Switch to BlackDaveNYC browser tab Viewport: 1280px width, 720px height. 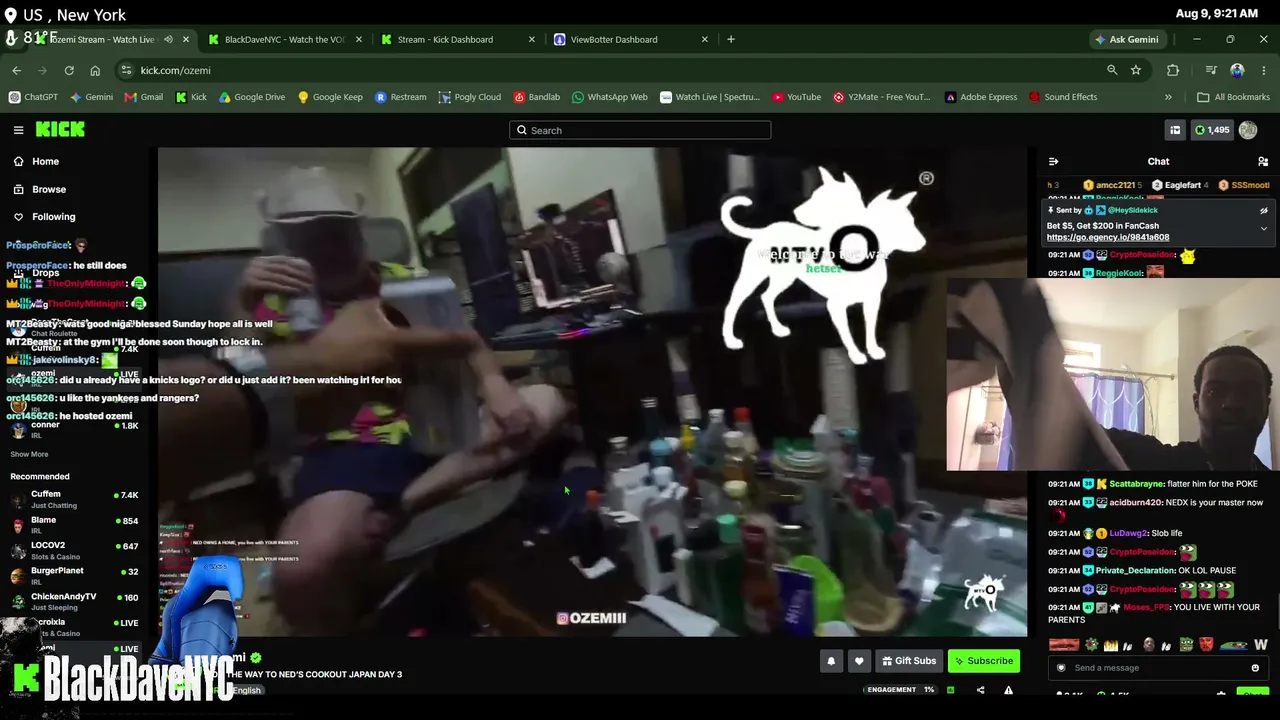(284, 40)
